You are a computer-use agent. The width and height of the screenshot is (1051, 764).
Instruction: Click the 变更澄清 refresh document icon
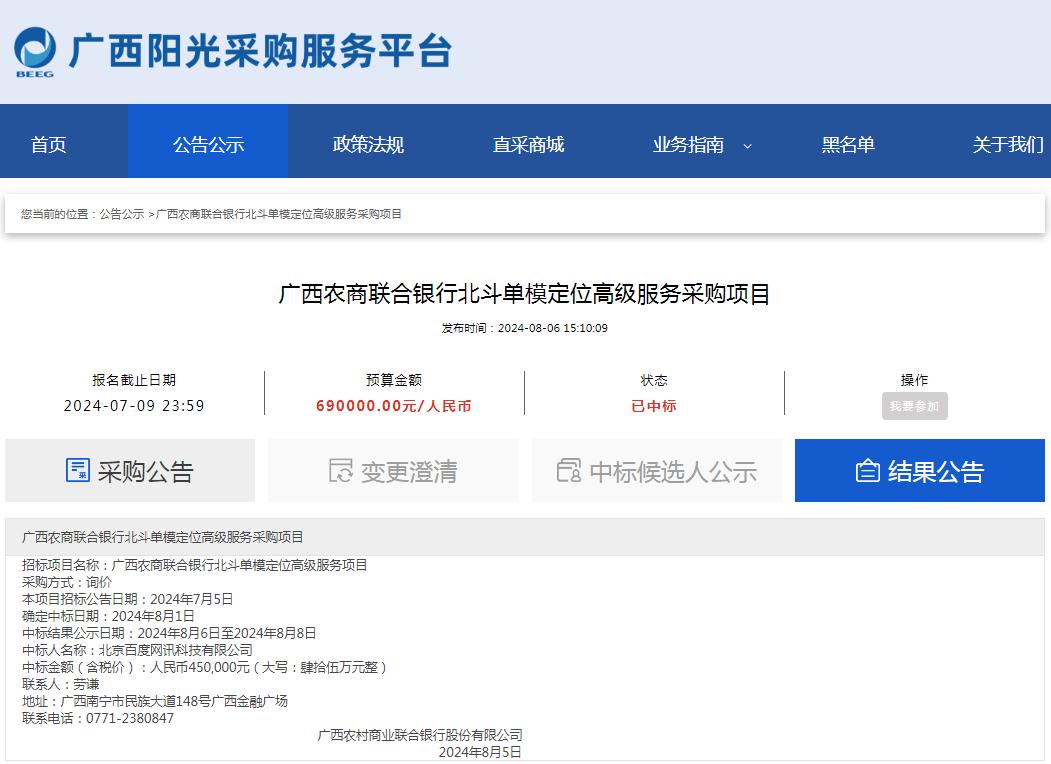[341, 470]
